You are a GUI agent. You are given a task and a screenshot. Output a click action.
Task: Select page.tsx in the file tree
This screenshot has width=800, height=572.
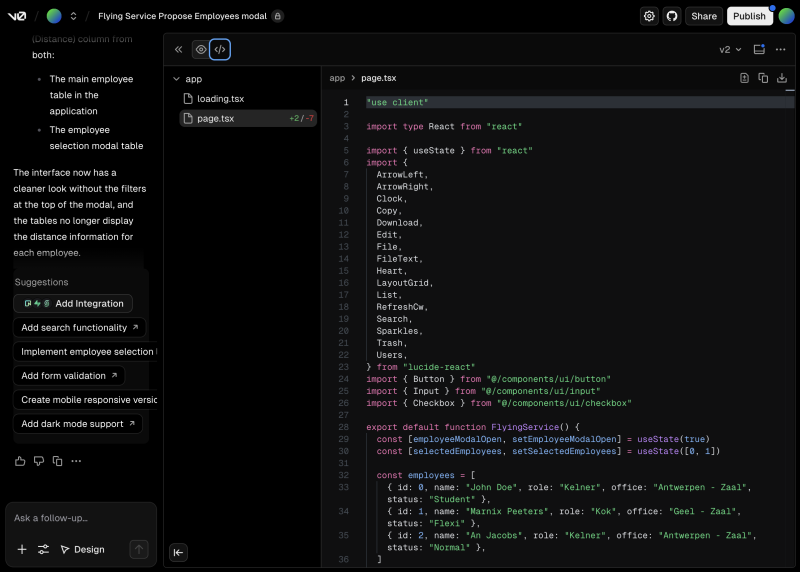pyautogui.click(x=215, y=118)
